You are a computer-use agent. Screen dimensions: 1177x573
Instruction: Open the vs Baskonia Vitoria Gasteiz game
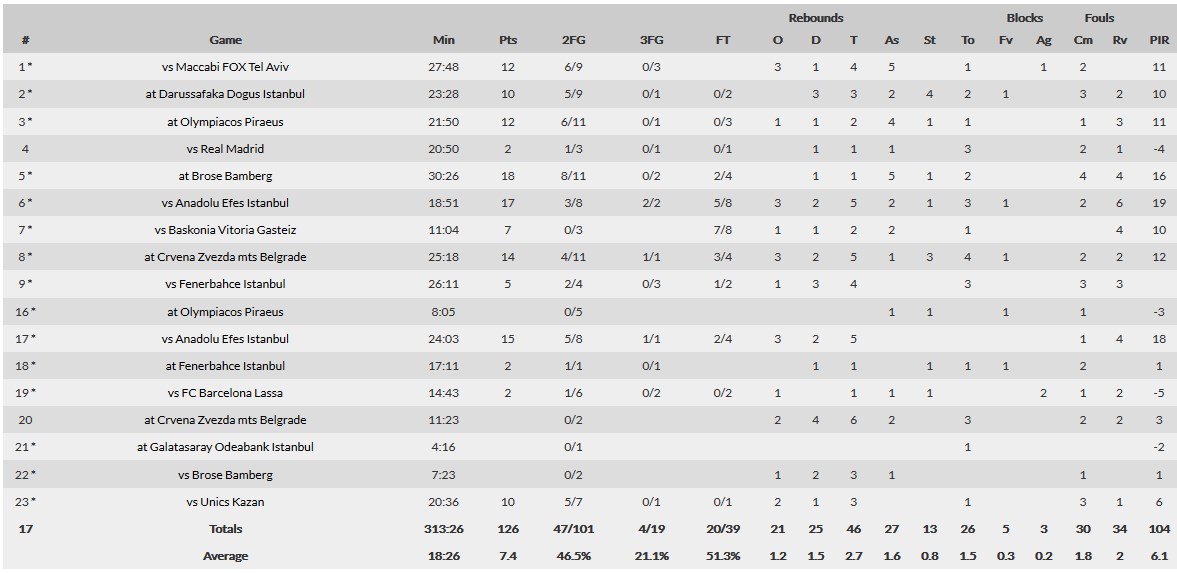(x=225, y=230)
